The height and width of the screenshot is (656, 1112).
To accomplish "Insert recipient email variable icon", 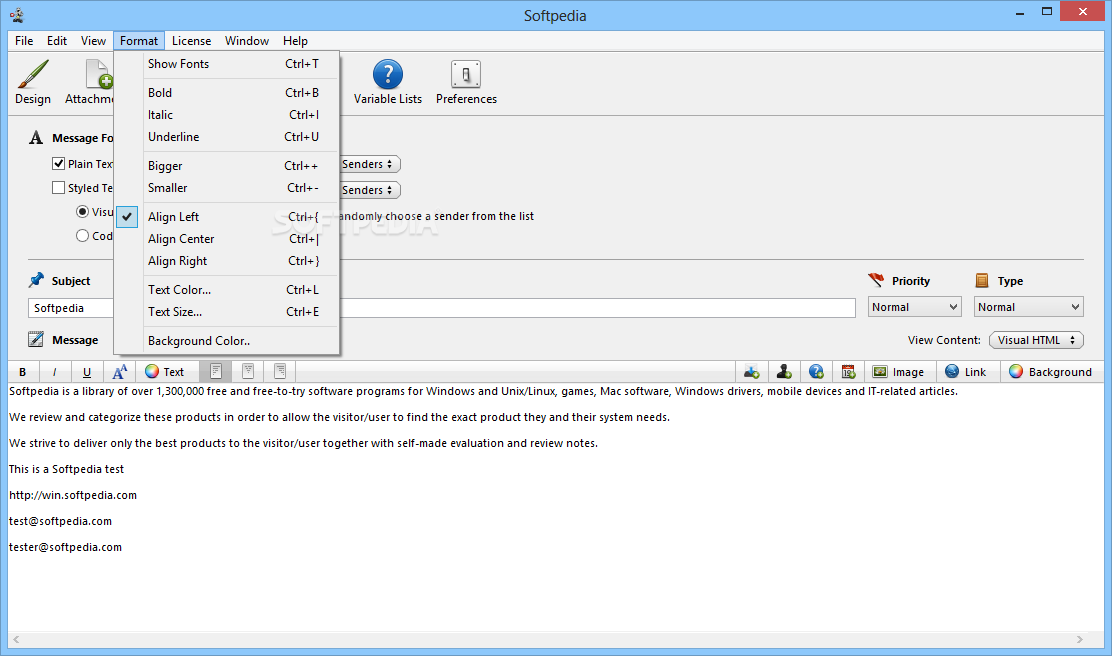I will pos(752,372).
